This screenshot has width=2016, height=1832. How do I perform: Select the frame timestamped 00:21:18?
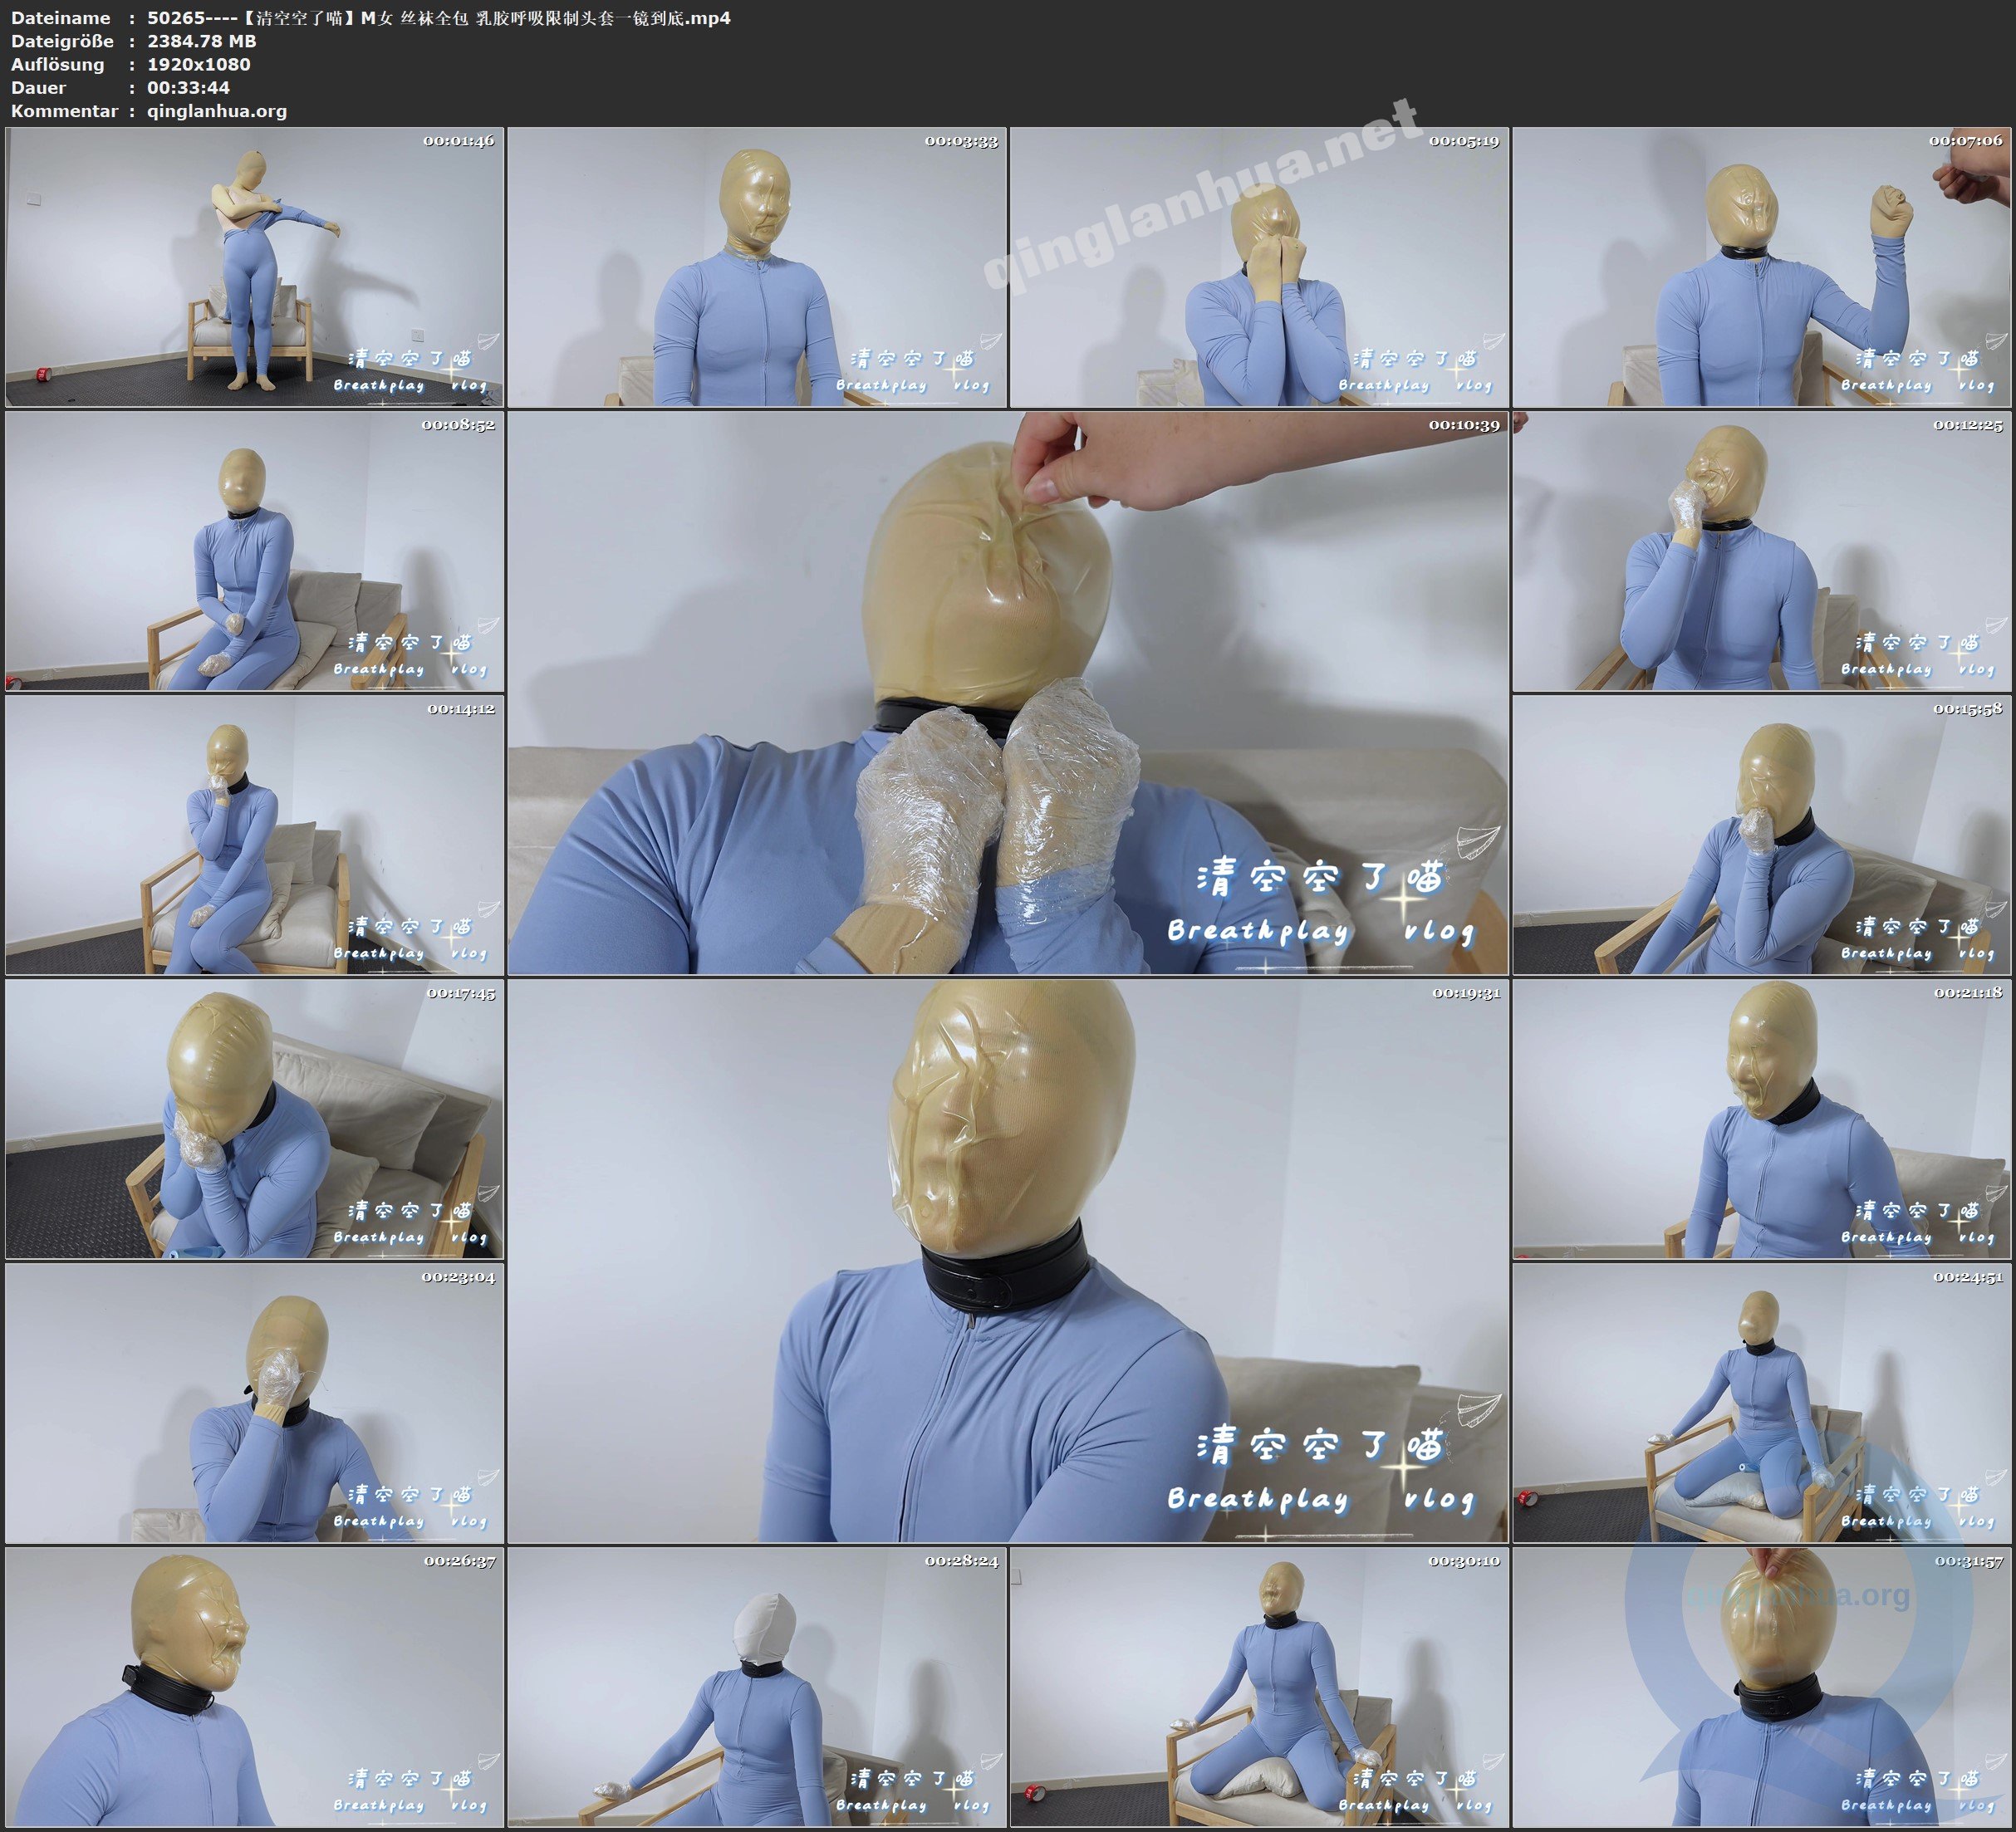1762,1119
